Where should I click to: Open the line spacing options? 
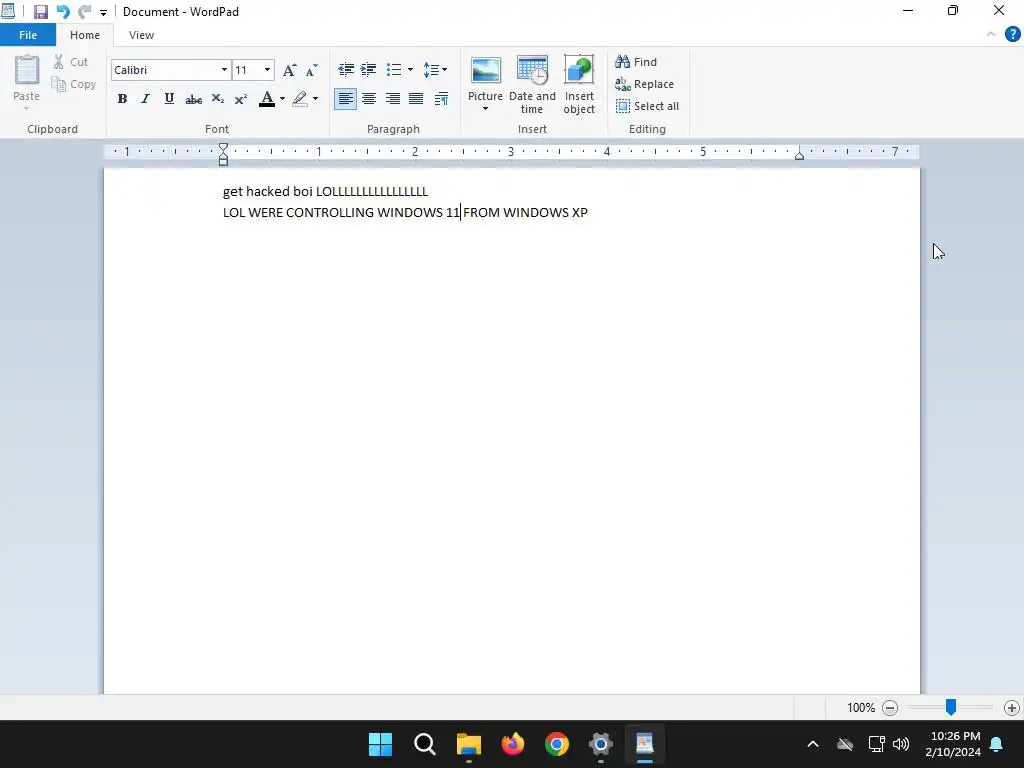[x=435, y=69]
